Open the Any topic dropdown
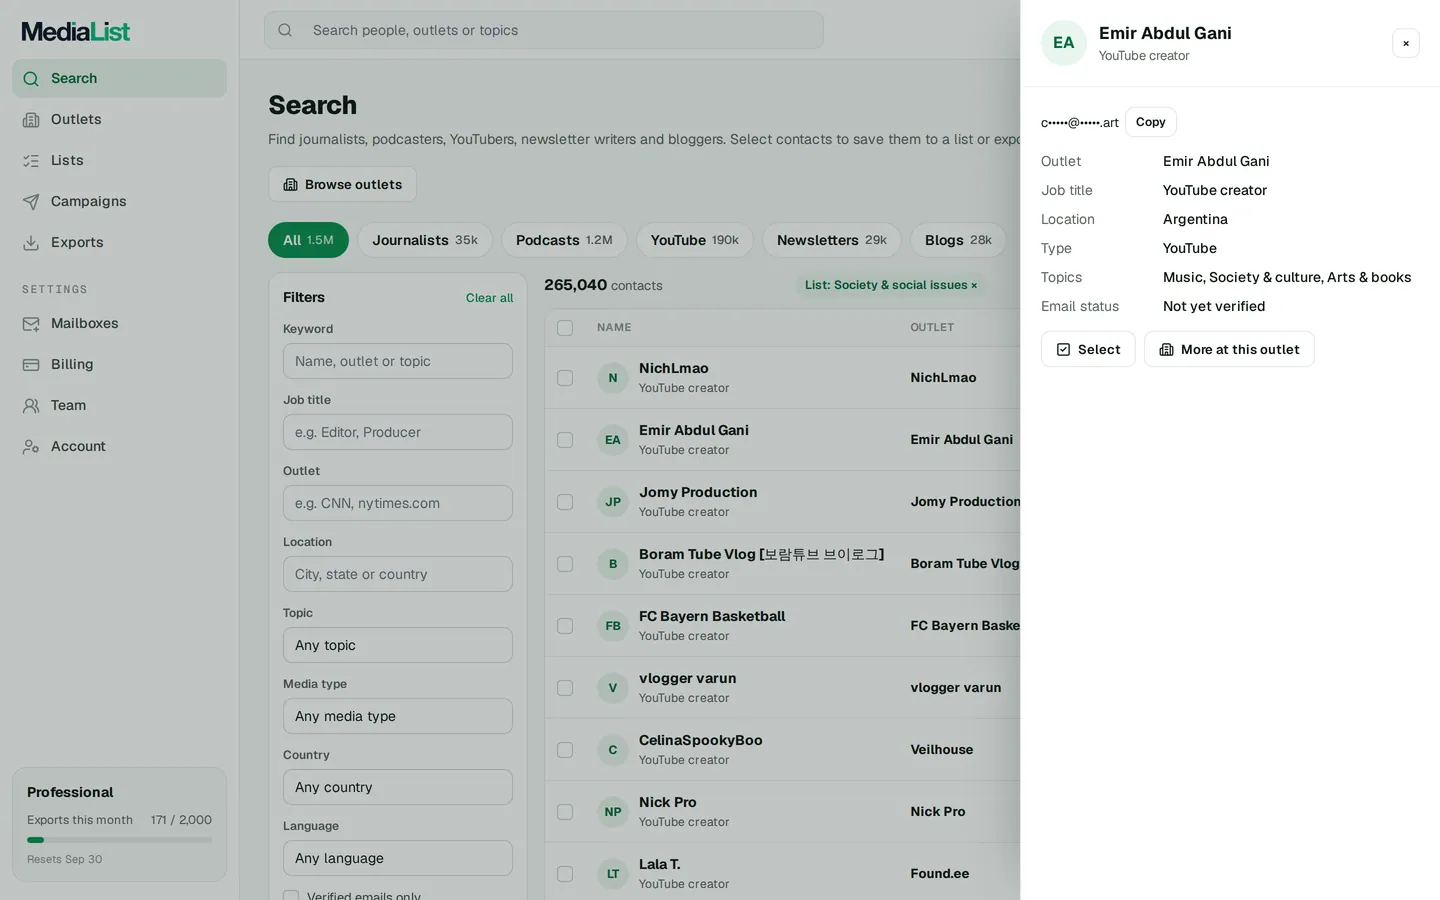Image resolution: width=1440 pixels, height=900 pixels. click(398, 645)
